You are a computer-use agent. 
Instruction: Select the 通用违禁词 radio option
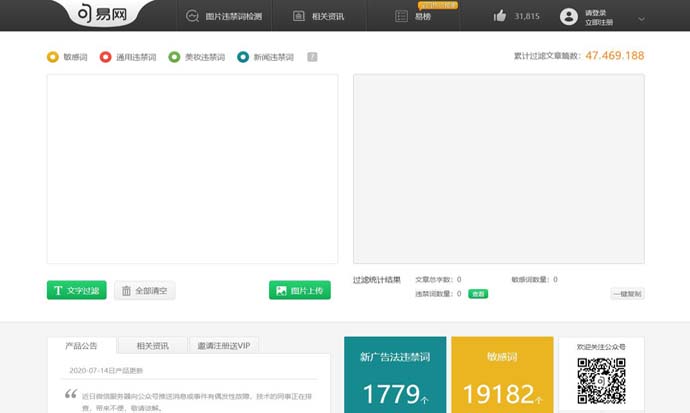coord(106,57)
